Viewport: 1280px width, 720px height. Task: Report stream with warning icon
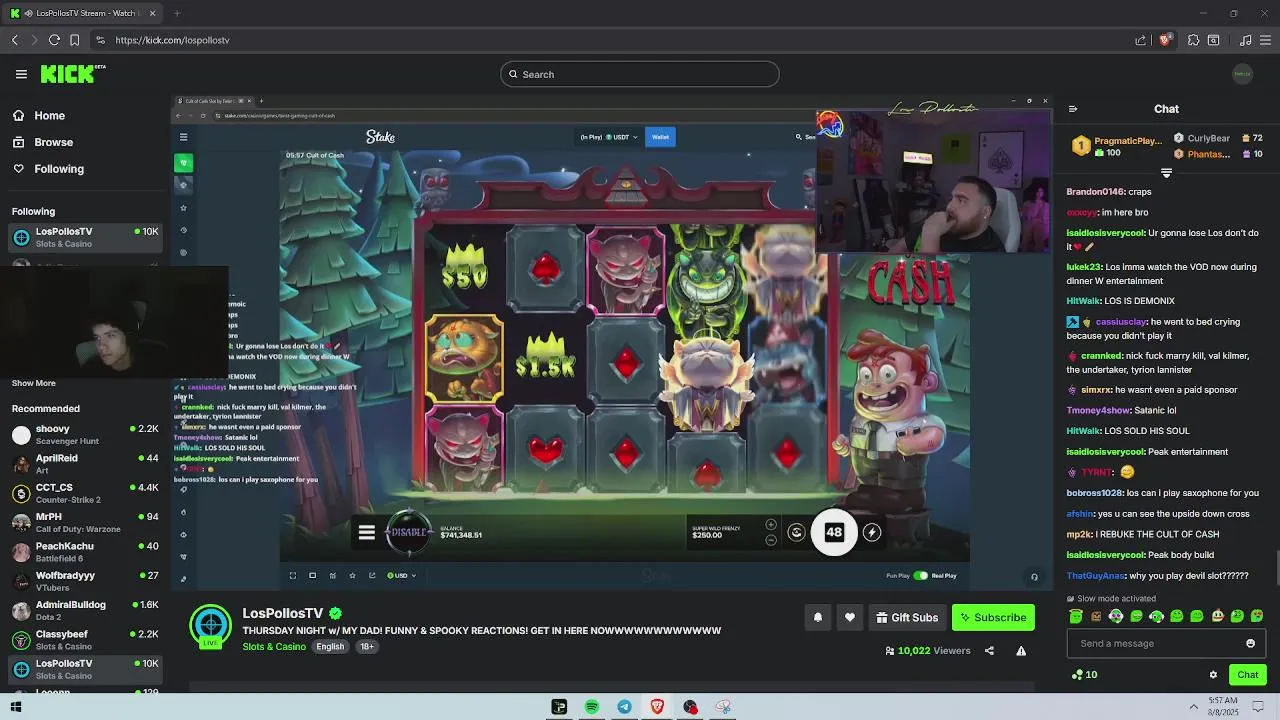(1021, 651)
